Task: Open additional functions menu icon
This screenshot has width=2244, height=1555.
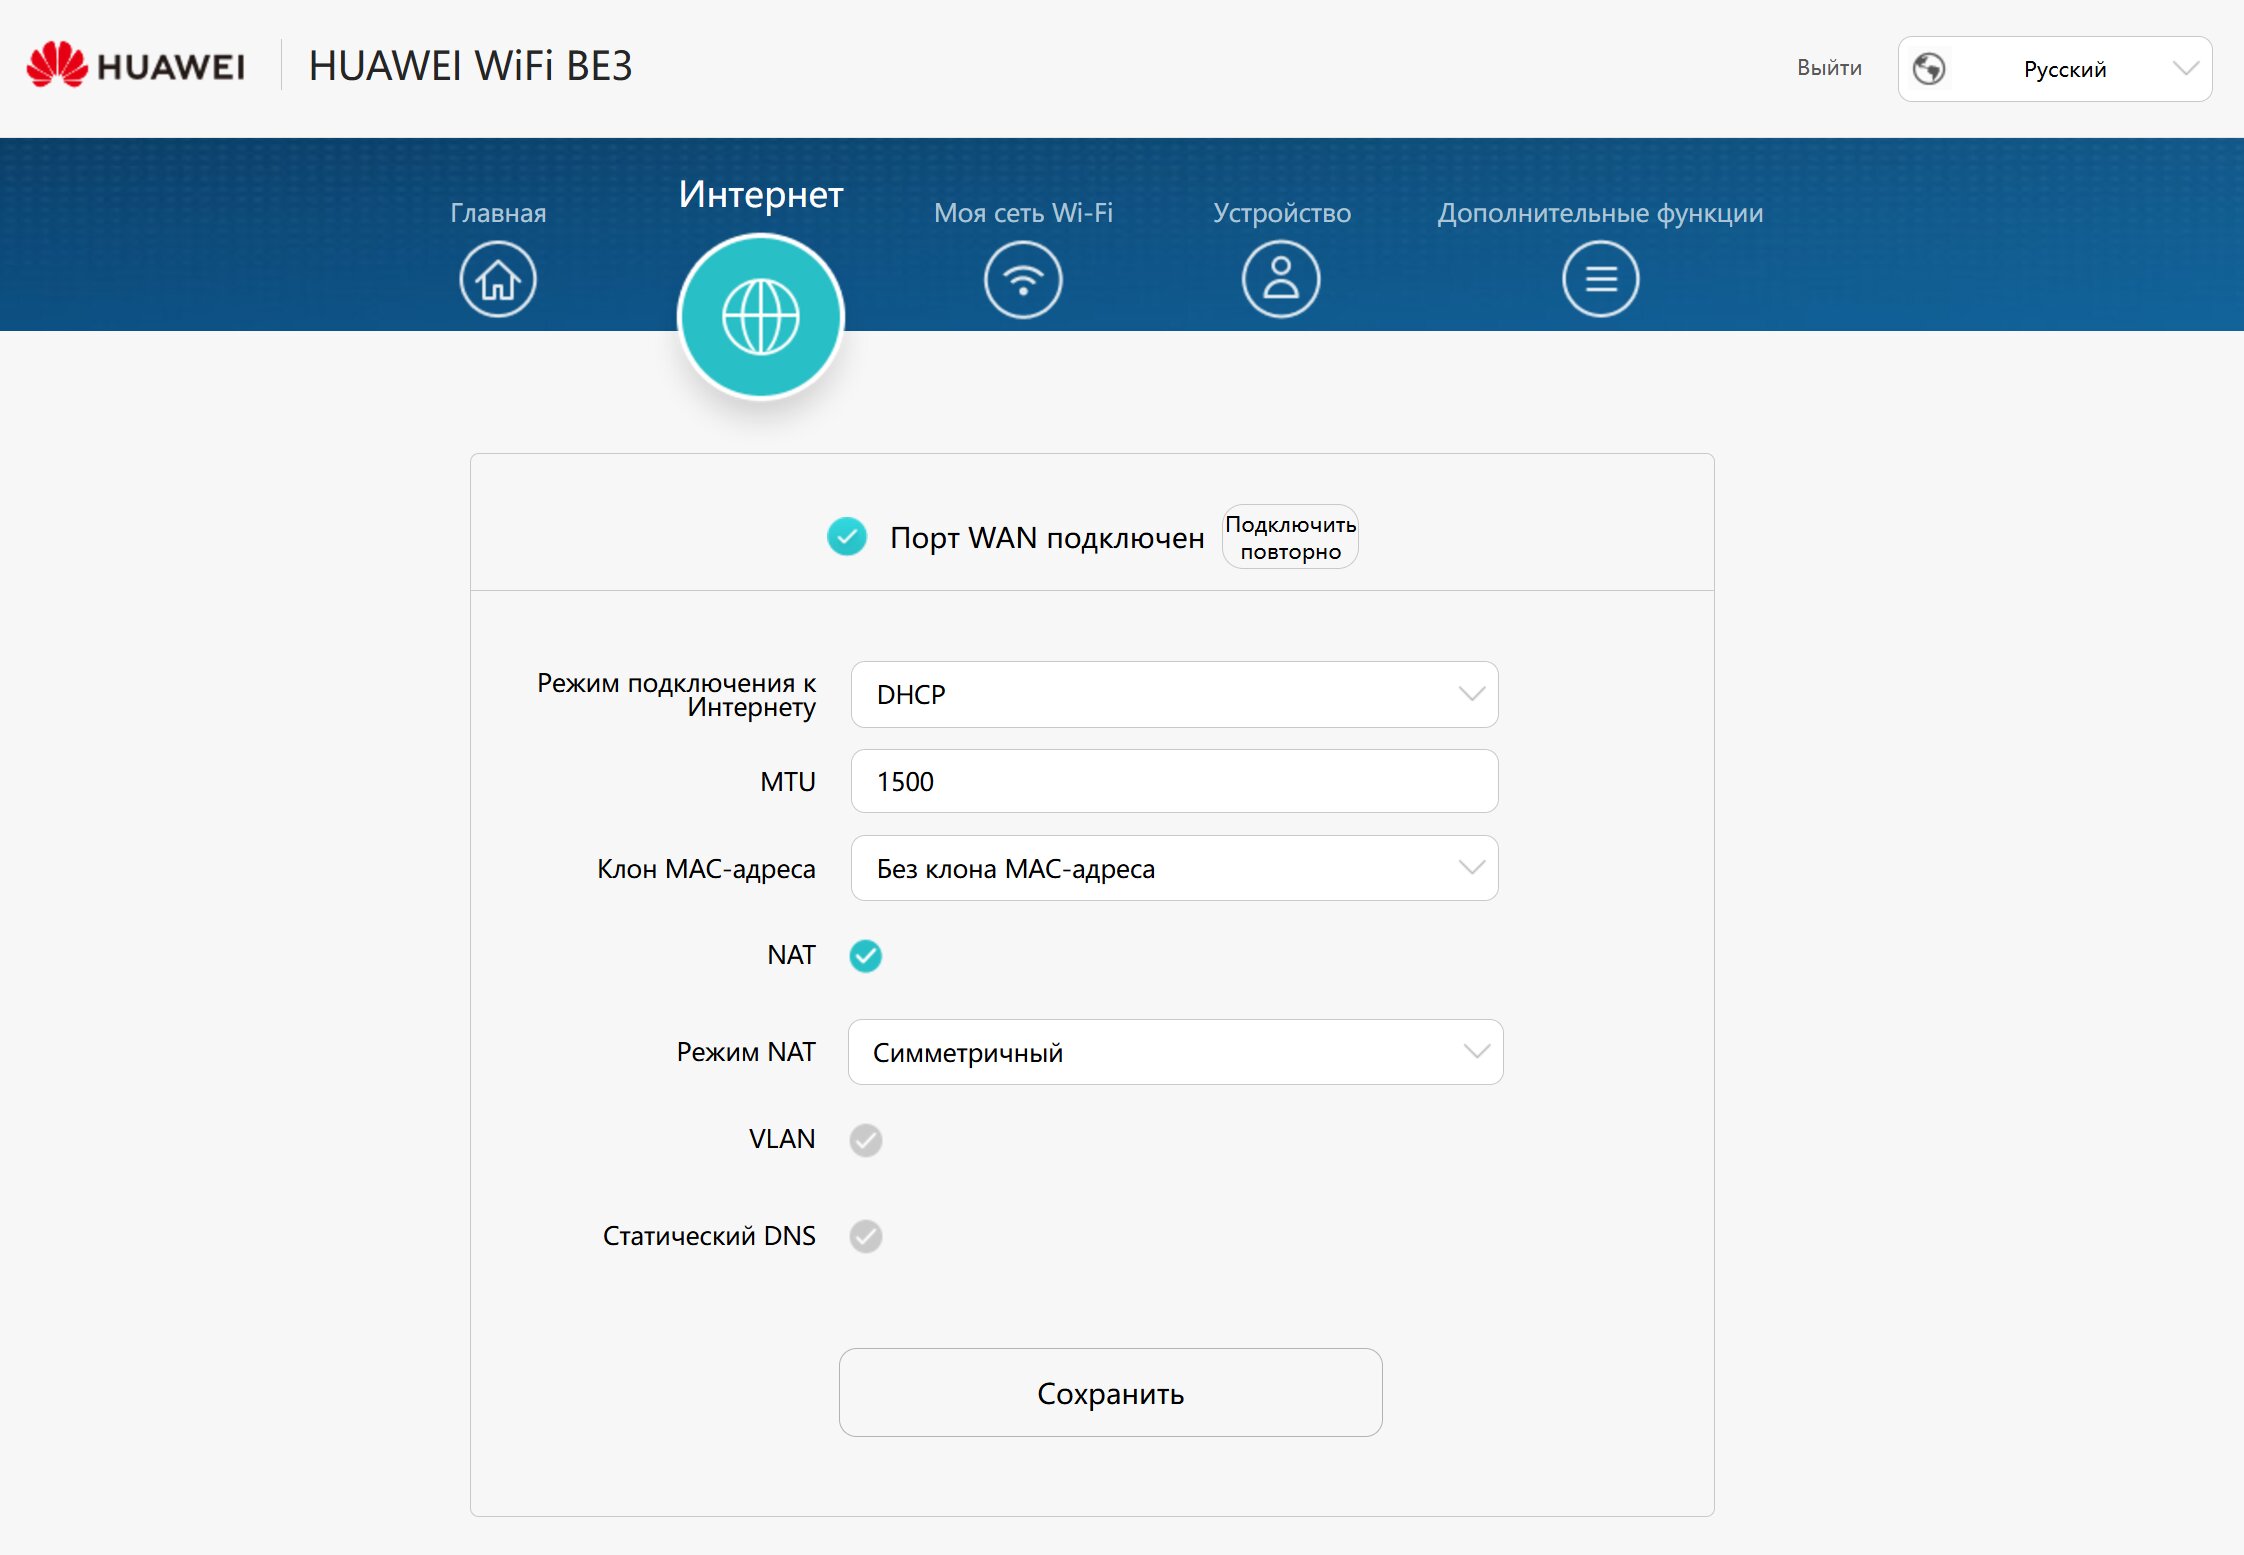Action: click(x=1601, y=279)
